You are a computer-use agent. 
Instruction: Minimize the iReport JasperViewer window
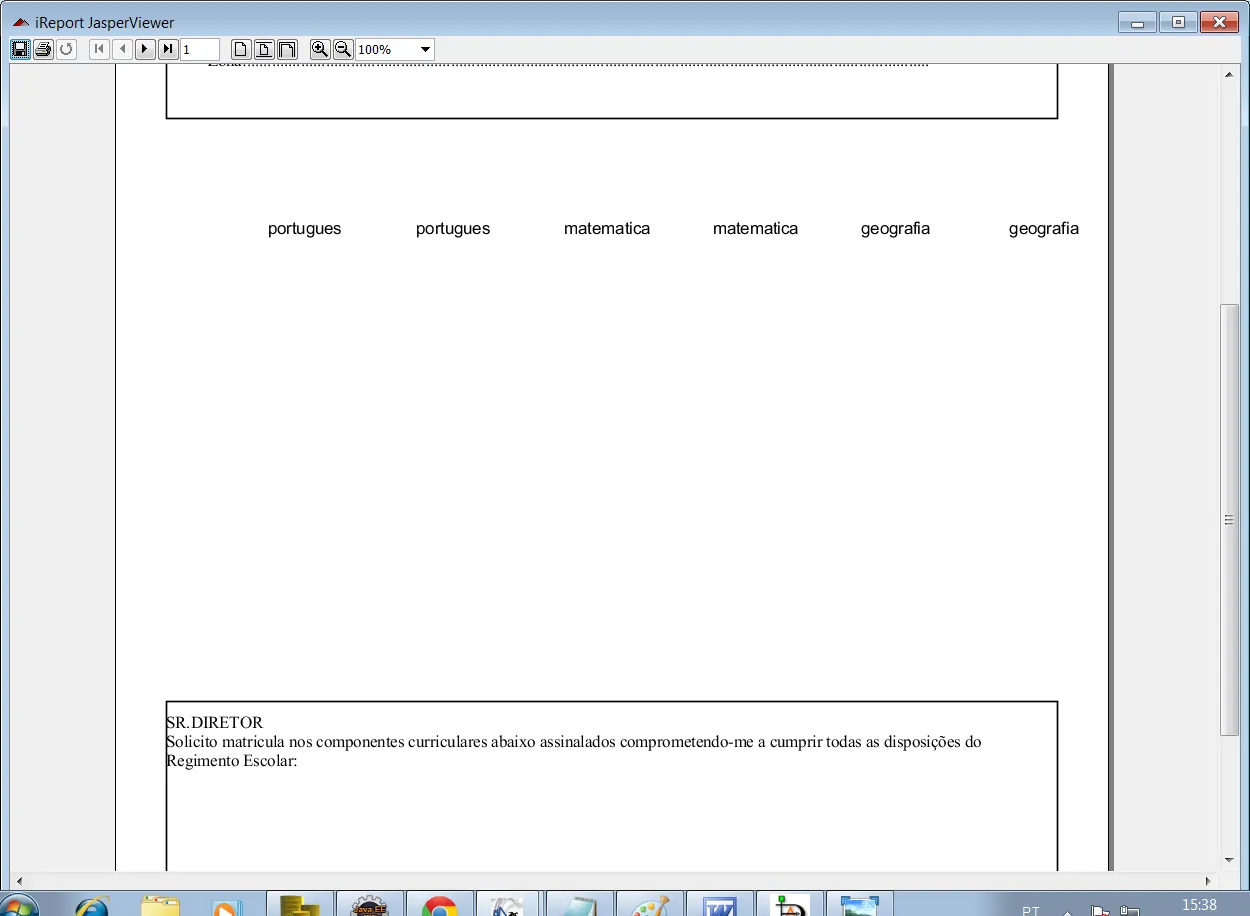pyautogui.click(x=1137, y=23)
